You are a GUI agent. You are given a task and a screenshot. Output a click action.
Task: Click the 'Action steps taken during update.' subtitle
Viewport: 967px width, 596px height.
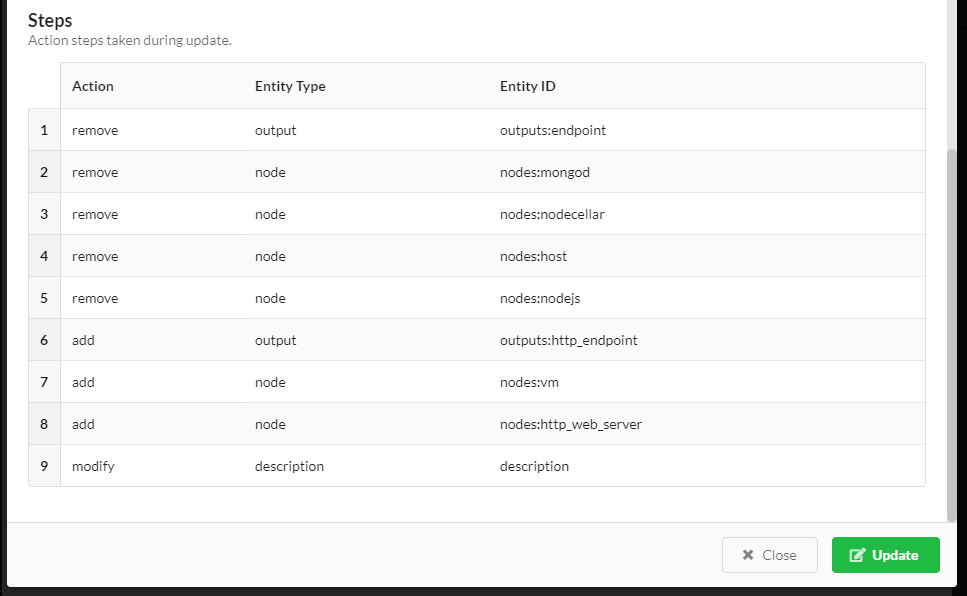[130, 40]
